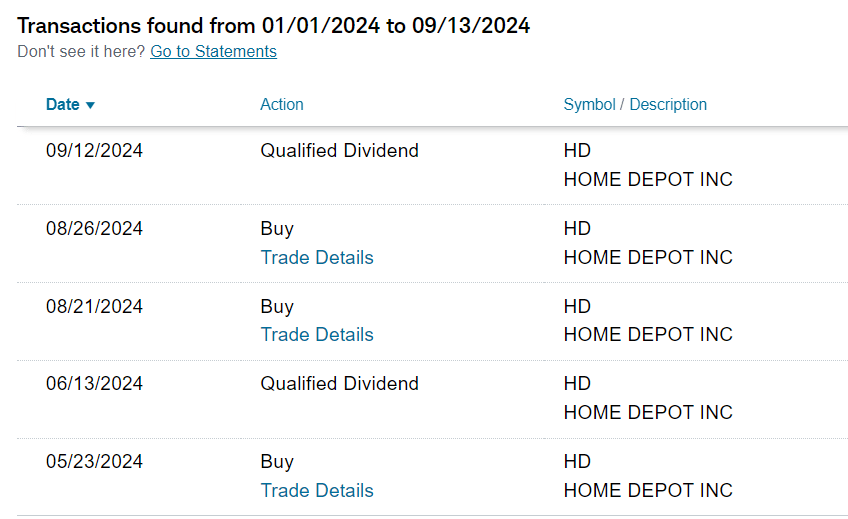Select Qualified Dividend on the 06/13/2024 row

click(x=339, y=384)
